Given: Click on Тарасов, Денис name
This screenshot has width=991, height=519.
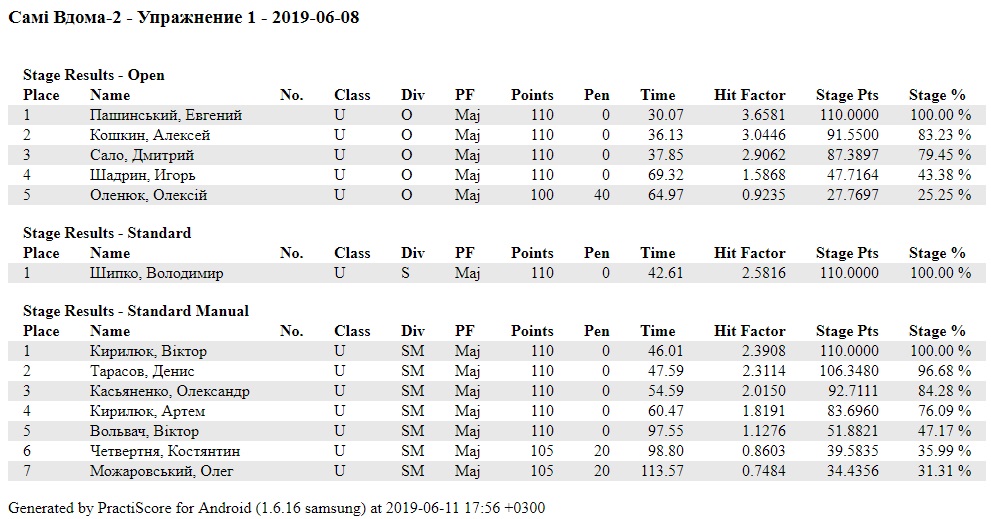Looking at the screenshot, I should pos(144,371).
